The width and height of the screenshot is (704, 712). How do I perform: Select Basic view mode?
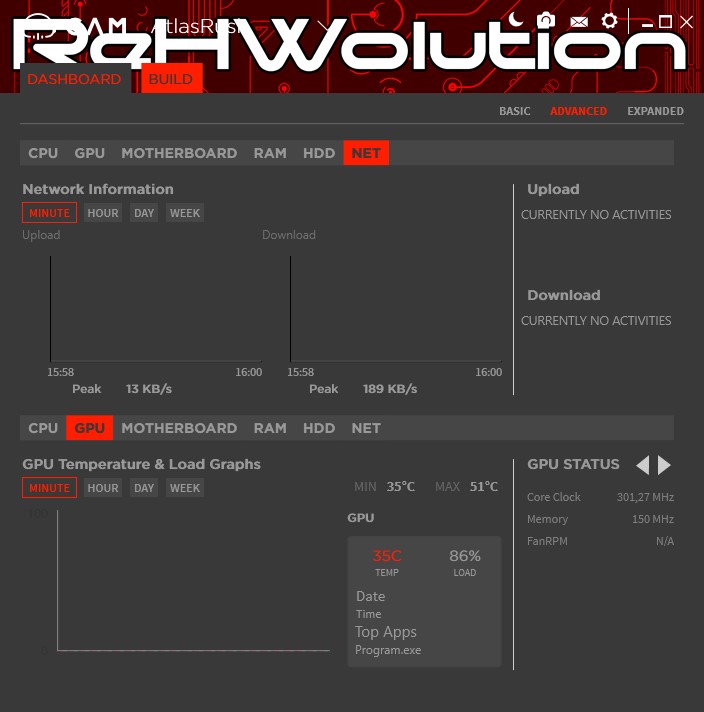tap(515, 111)
